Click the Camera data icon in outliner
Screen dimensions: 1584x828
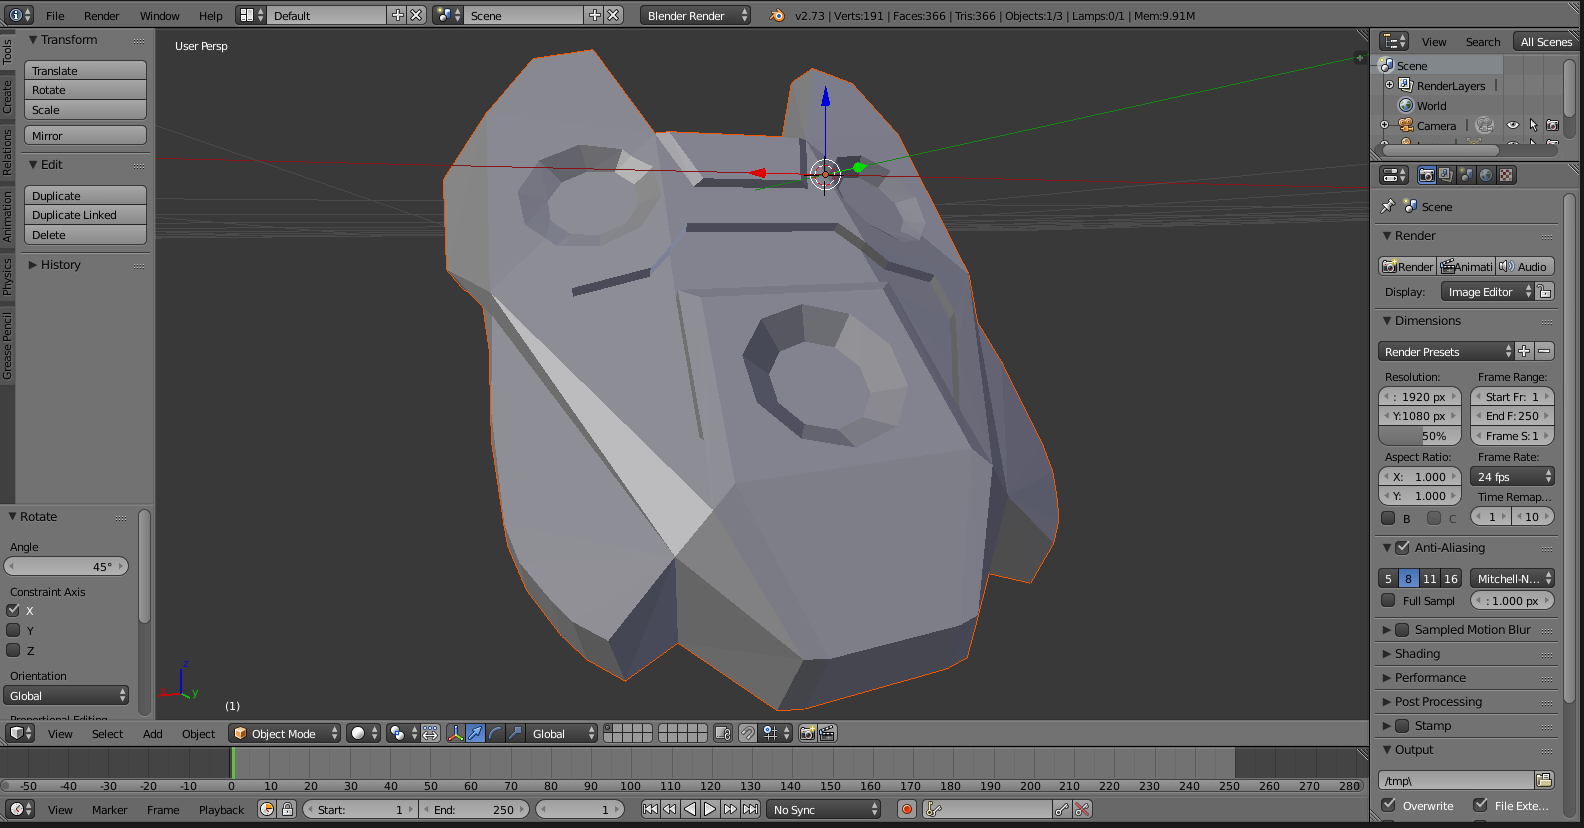pyautogui.click(x=1485, y=125)
